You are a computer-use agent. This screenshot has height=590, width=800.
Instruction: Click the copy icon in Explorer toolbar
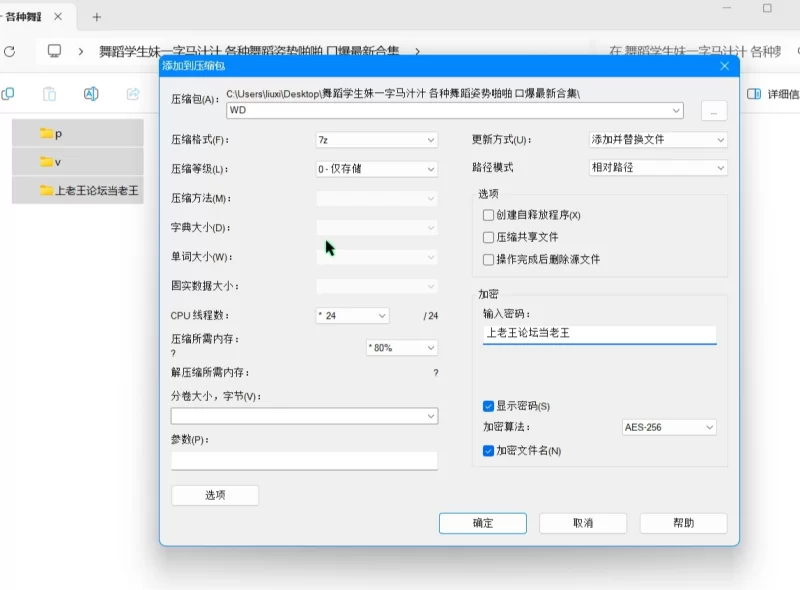pyautogui.click(x=8, y=94)
